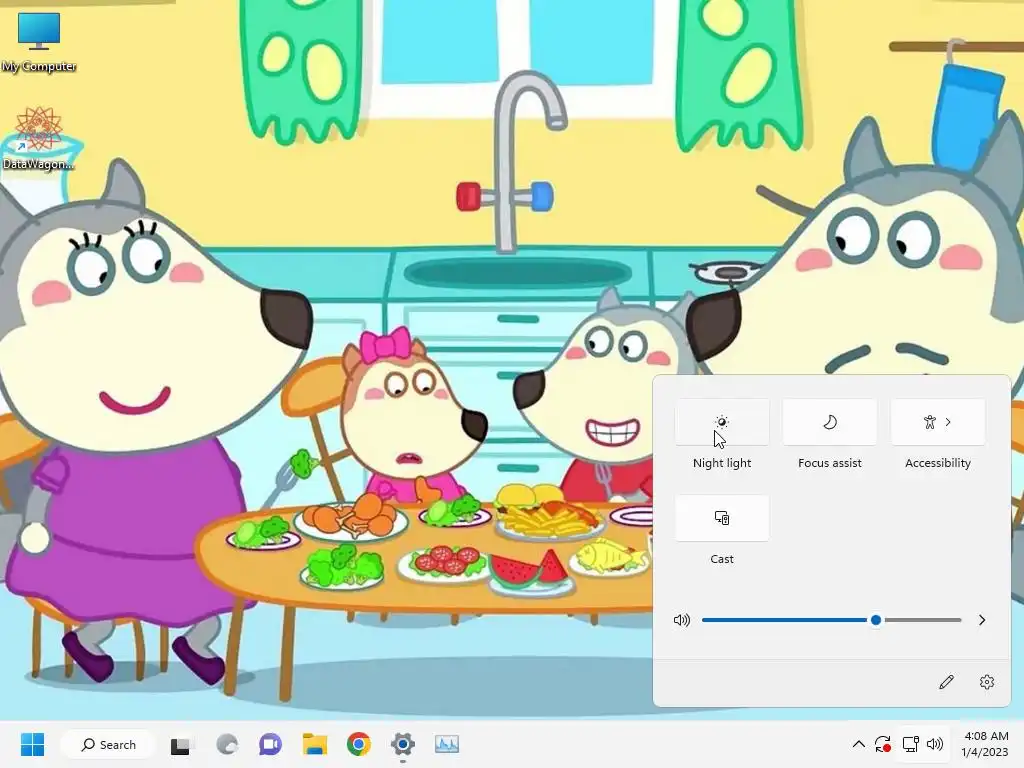Click the Focus assist label text
The image size is (1024, 768).
click(829, 463)
